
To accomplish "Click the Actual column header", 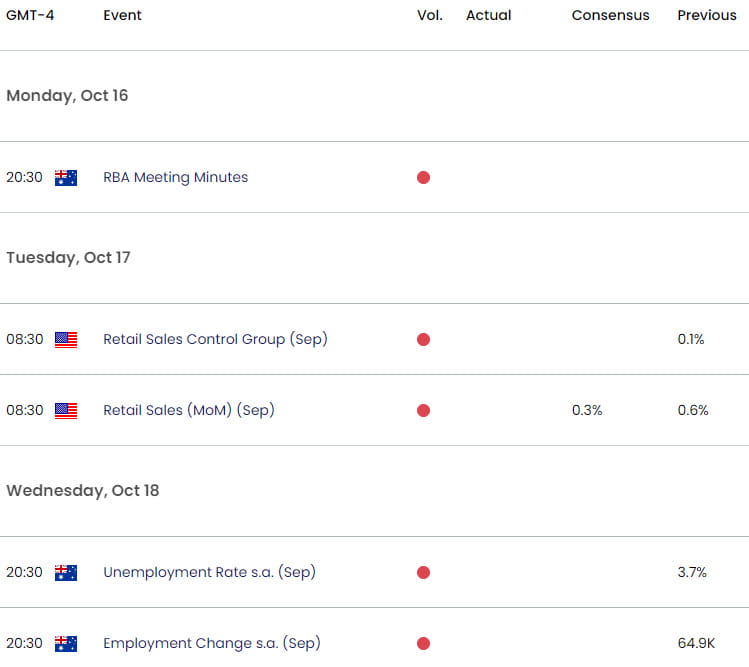I will [x=489, y=15].
